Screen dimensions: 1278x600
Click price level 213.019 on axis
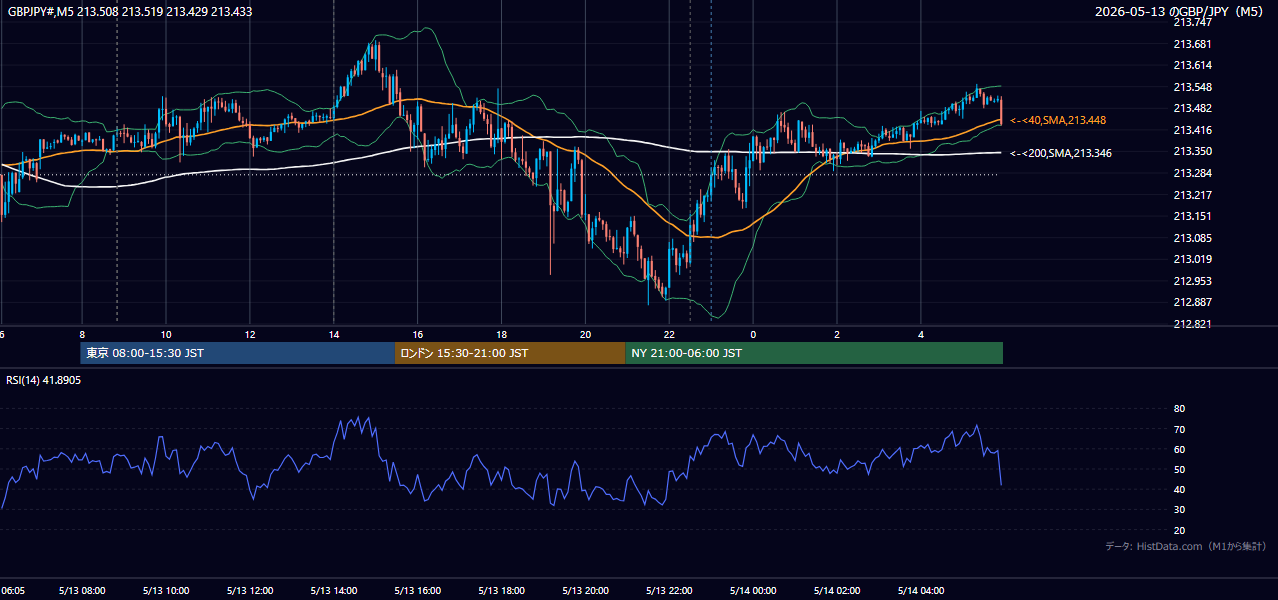click(1192, 259)
